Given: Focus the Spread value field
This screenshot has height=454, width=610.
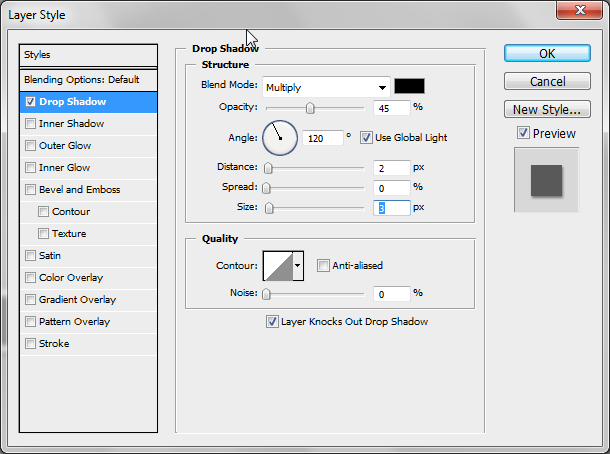Looking at the screenshot, I should point(391,188).
